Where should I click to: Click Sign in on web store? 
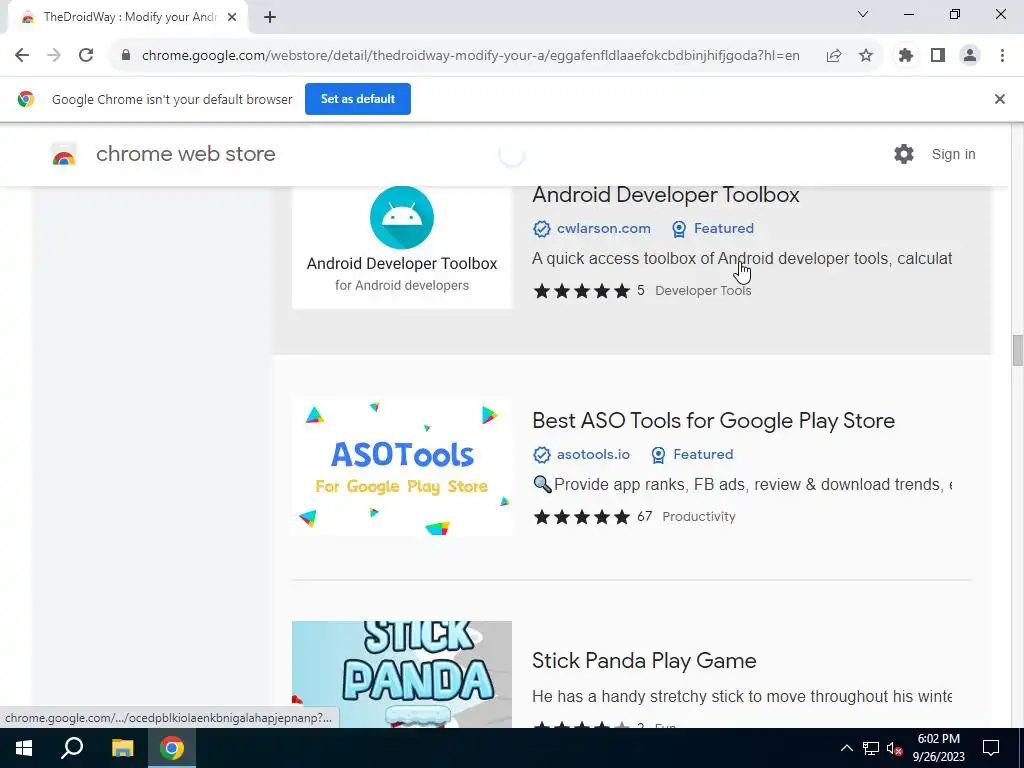pyautogui.click(x=953, y=154)
